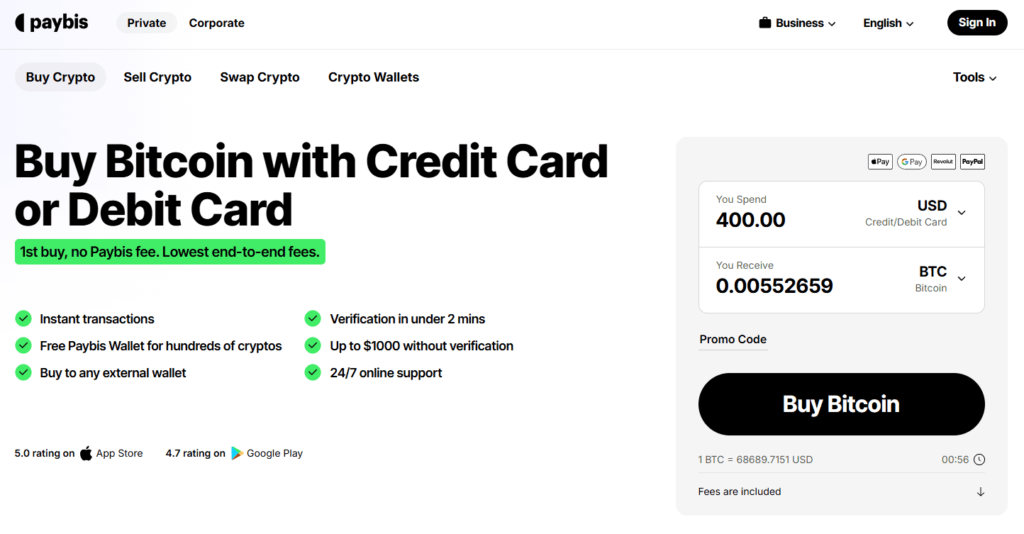Click the Sign In button
Image resolution: width=1024 pixels, height=534 pixels.
click(977, 23)
